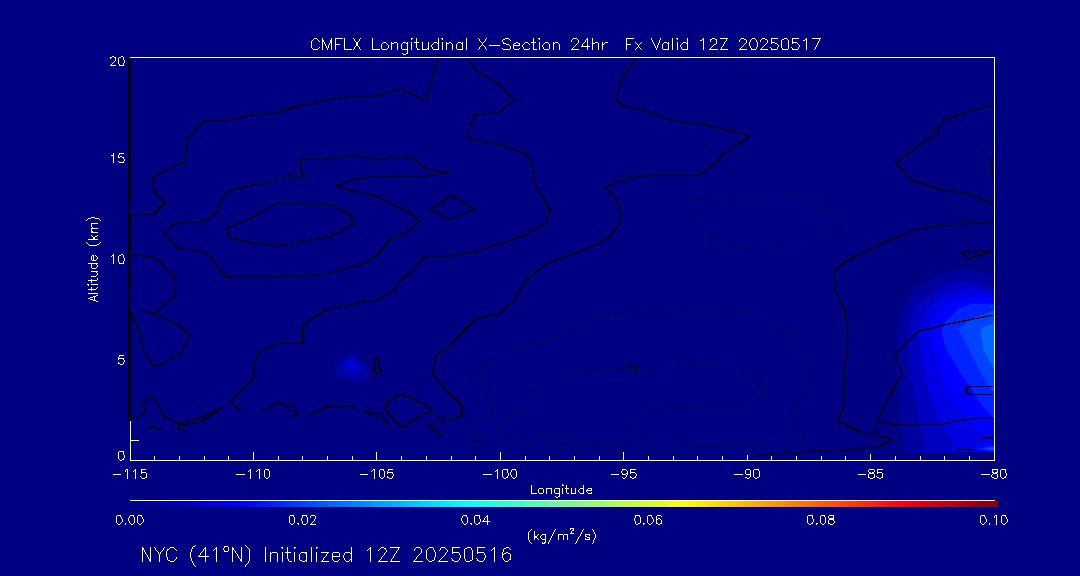
Task: Click the '0.08' colorbar value label
Action: [x=821, y=520]
